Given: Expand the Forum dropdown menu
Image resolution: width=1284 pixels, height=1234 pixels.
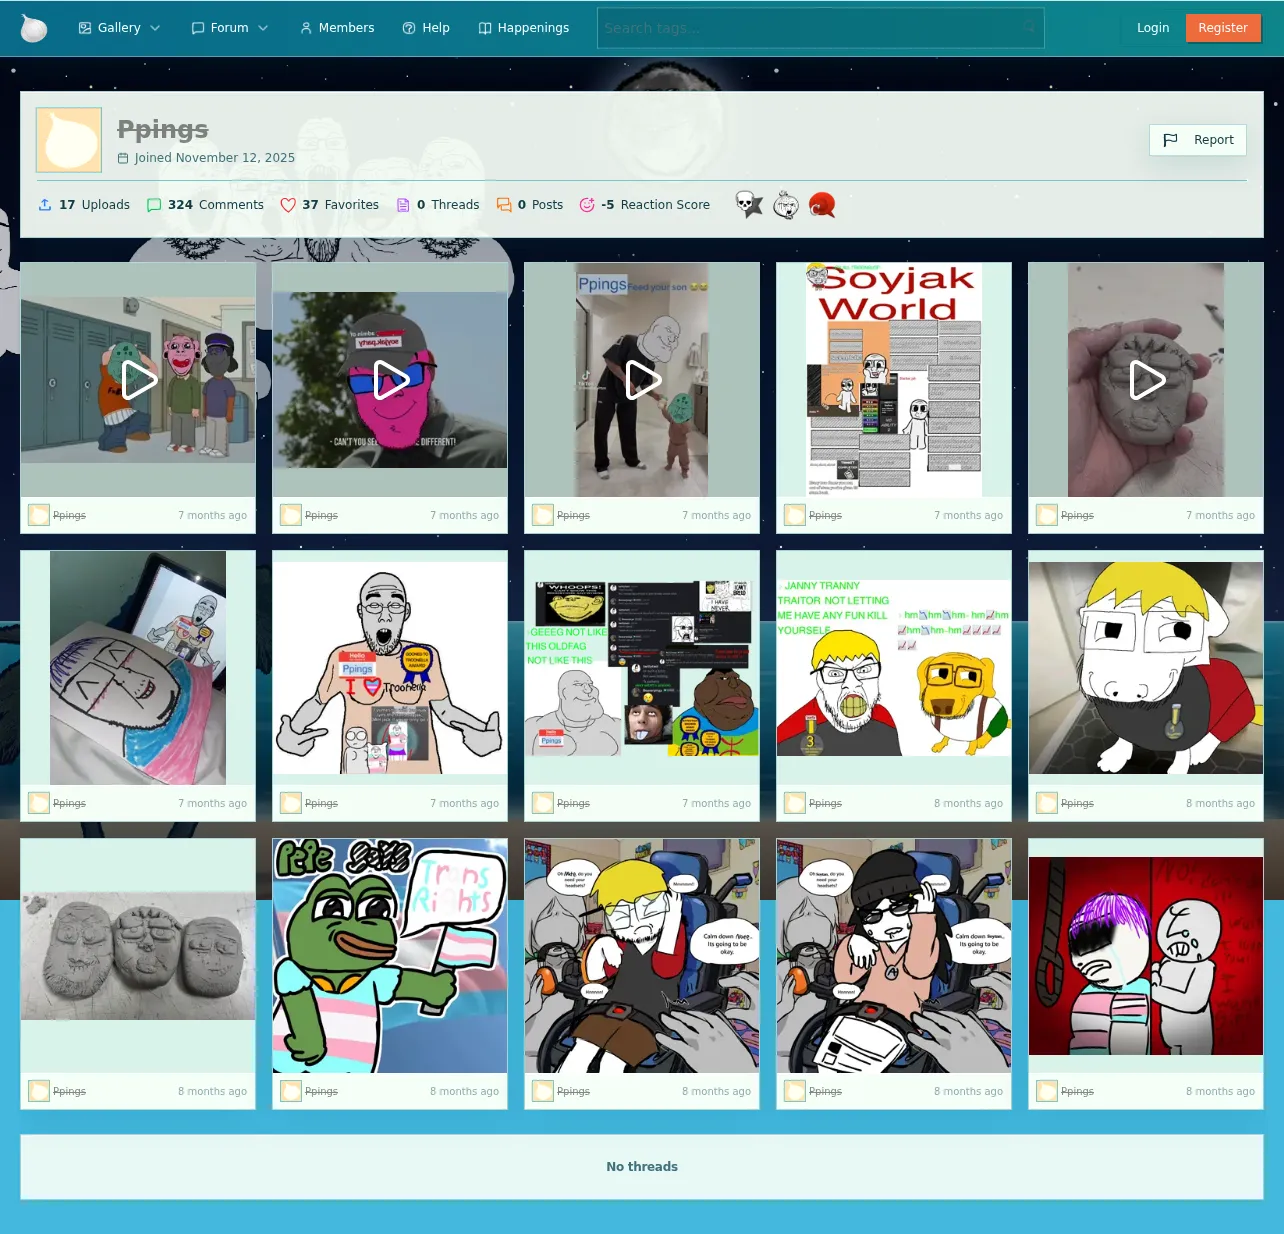Looking at the screenshot, I should (x=229, y=28).
